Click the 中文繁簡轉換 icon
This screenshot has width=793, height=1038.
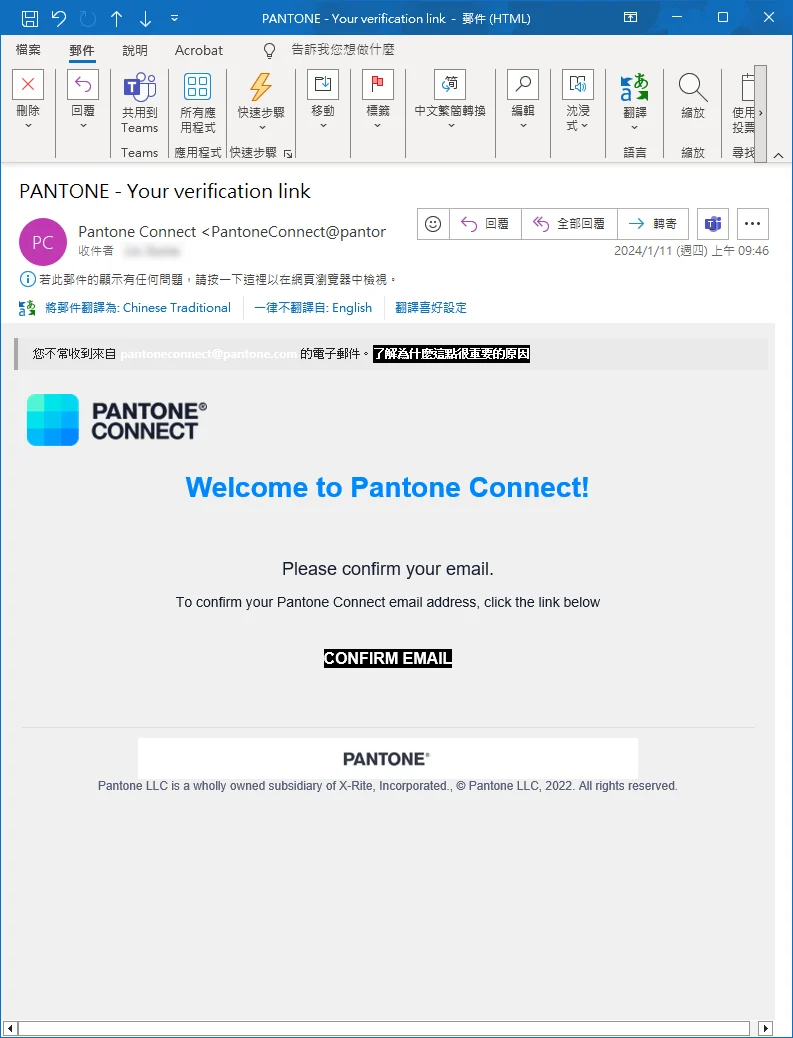pos(450,84)
